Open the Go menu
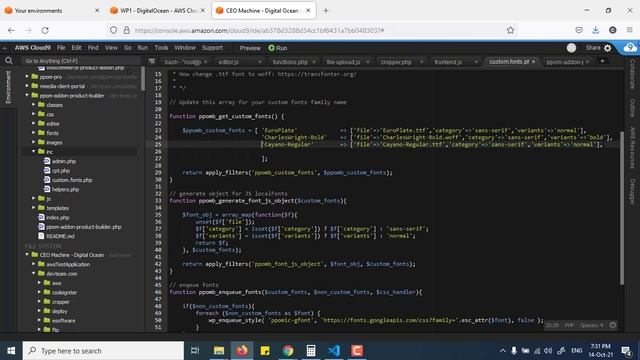 (128, 48)
